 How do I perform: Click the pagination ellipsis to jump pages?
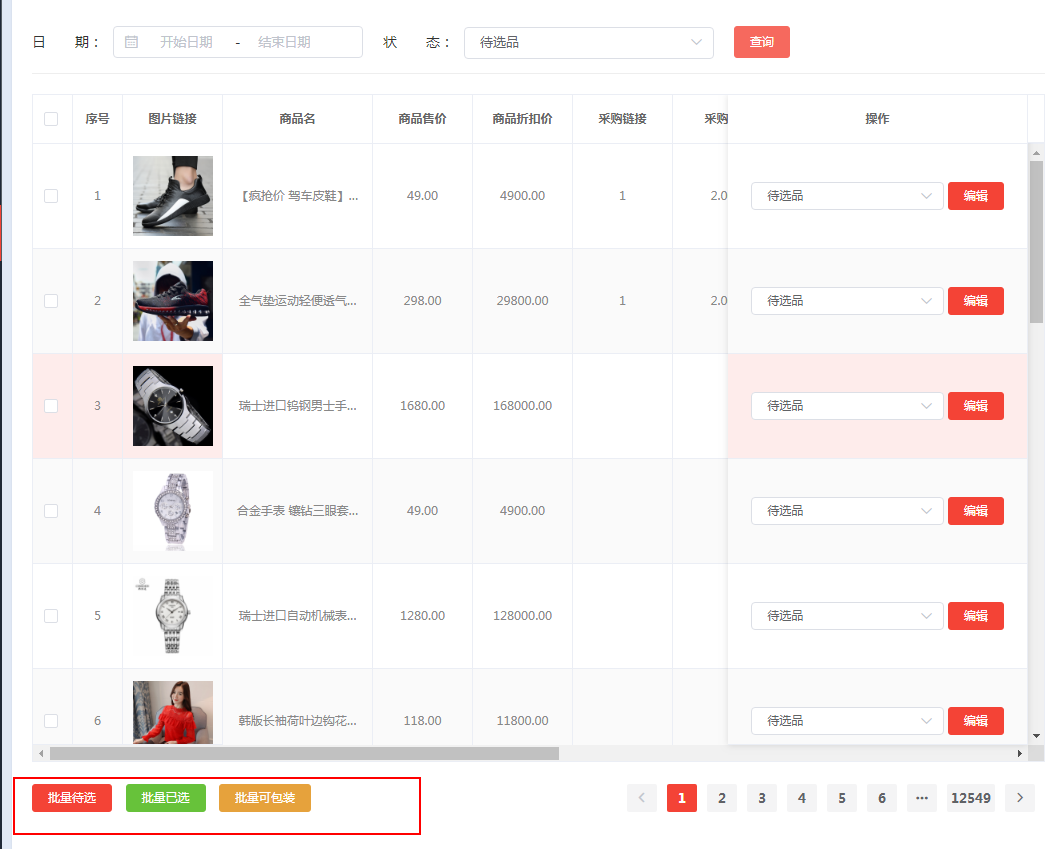[922, 798]
